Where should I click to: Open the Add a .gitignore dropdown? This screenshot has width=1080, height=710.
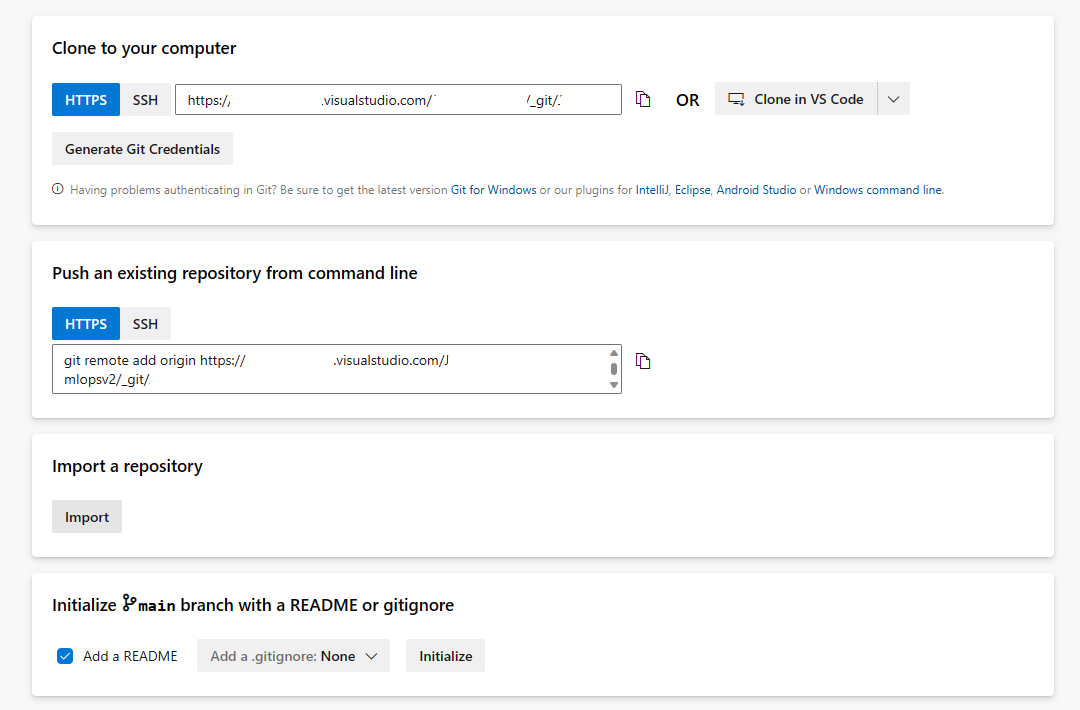tap(293, 656)
